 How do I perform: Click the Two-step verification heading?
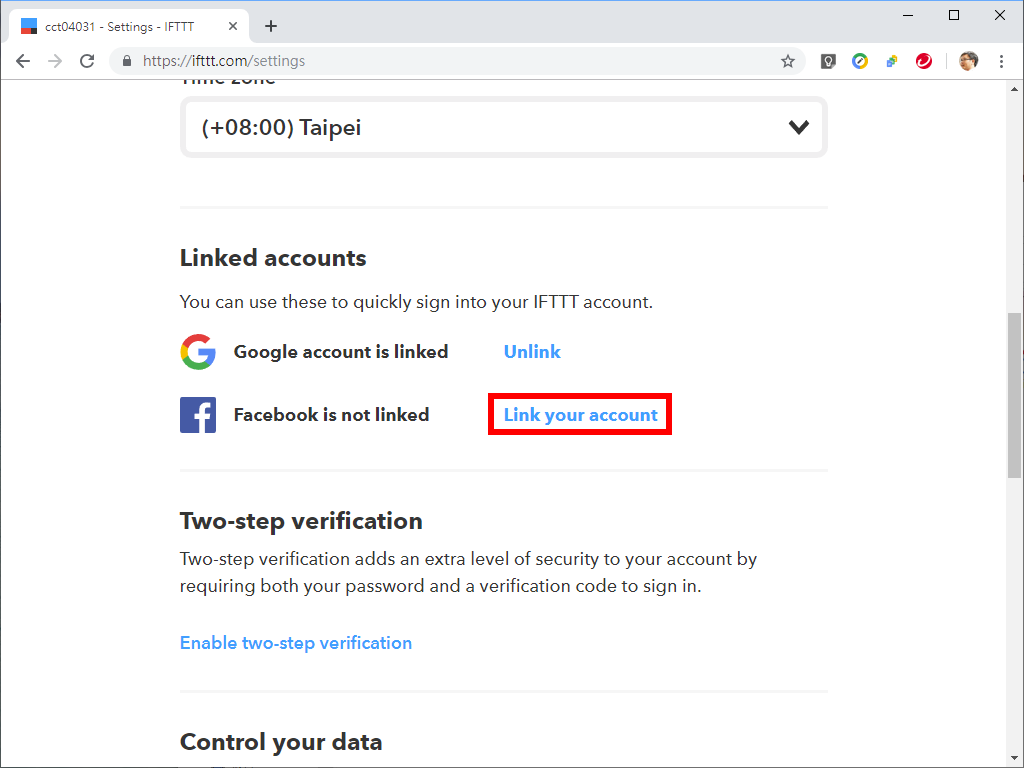point(301,521)
